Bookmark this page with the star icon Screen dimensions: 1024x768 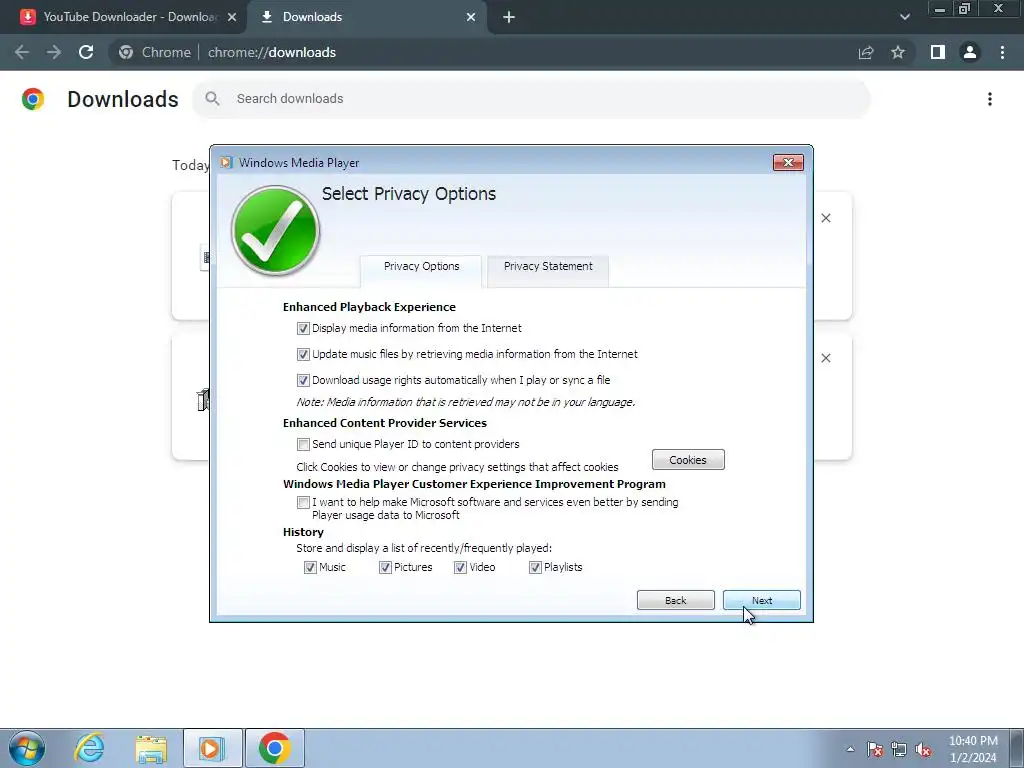[x=898, y=52]
